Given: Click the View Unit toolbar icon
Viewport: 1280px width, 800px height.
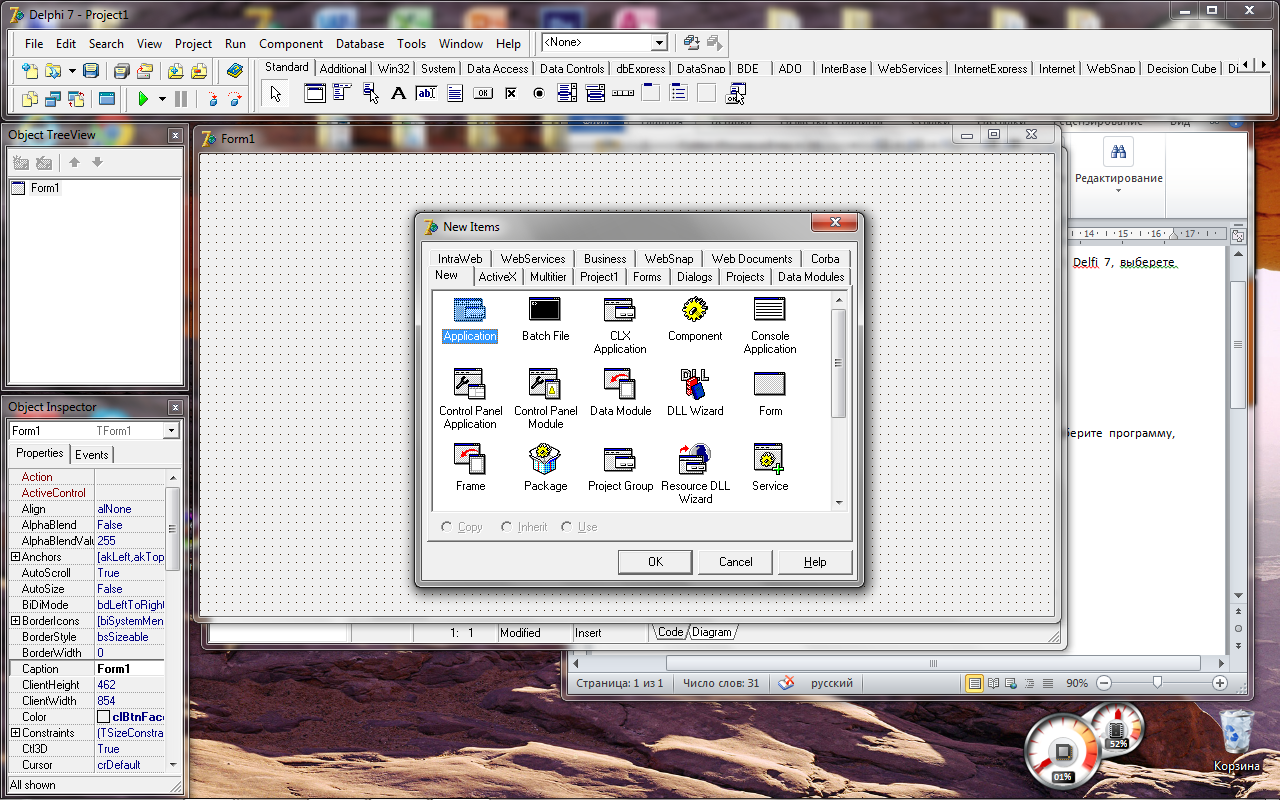Looking at the screenshot, I should [30, 99].
